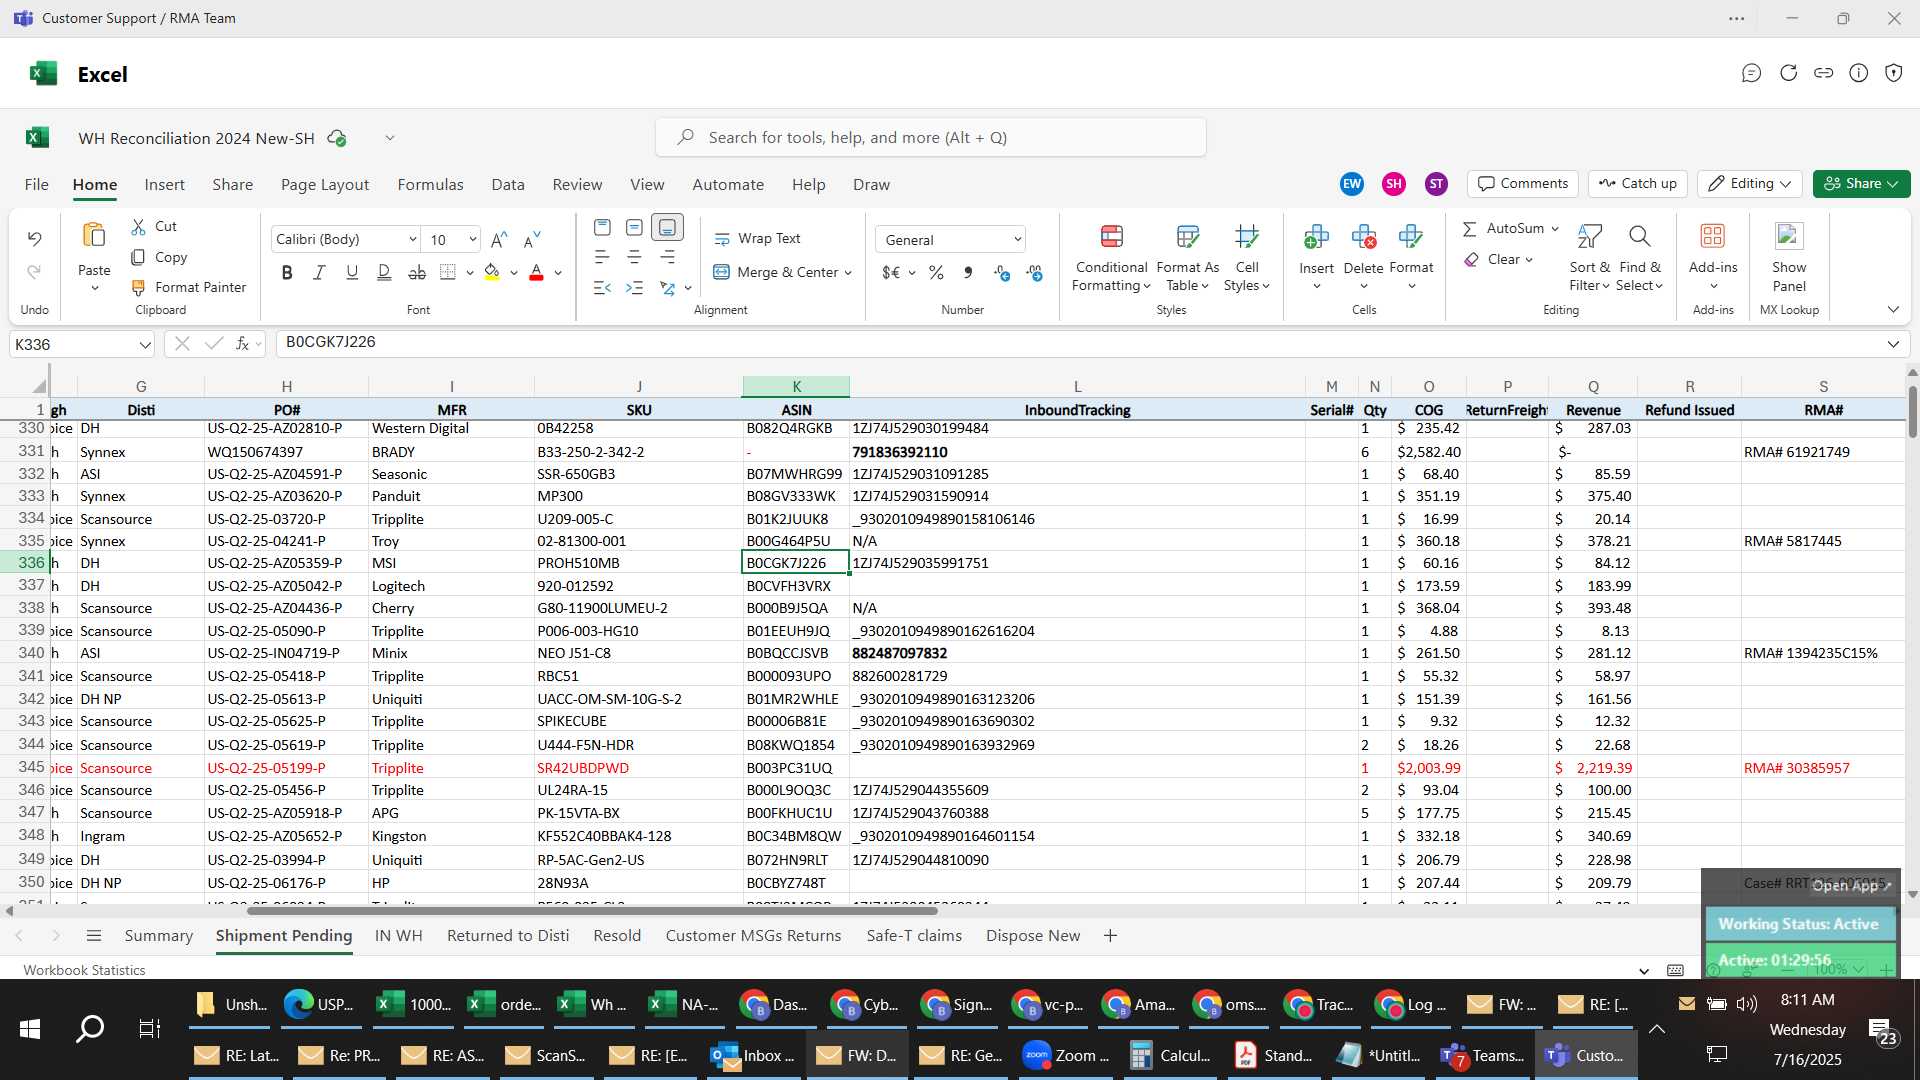Toggle Wrap Text

pos(757,238)
